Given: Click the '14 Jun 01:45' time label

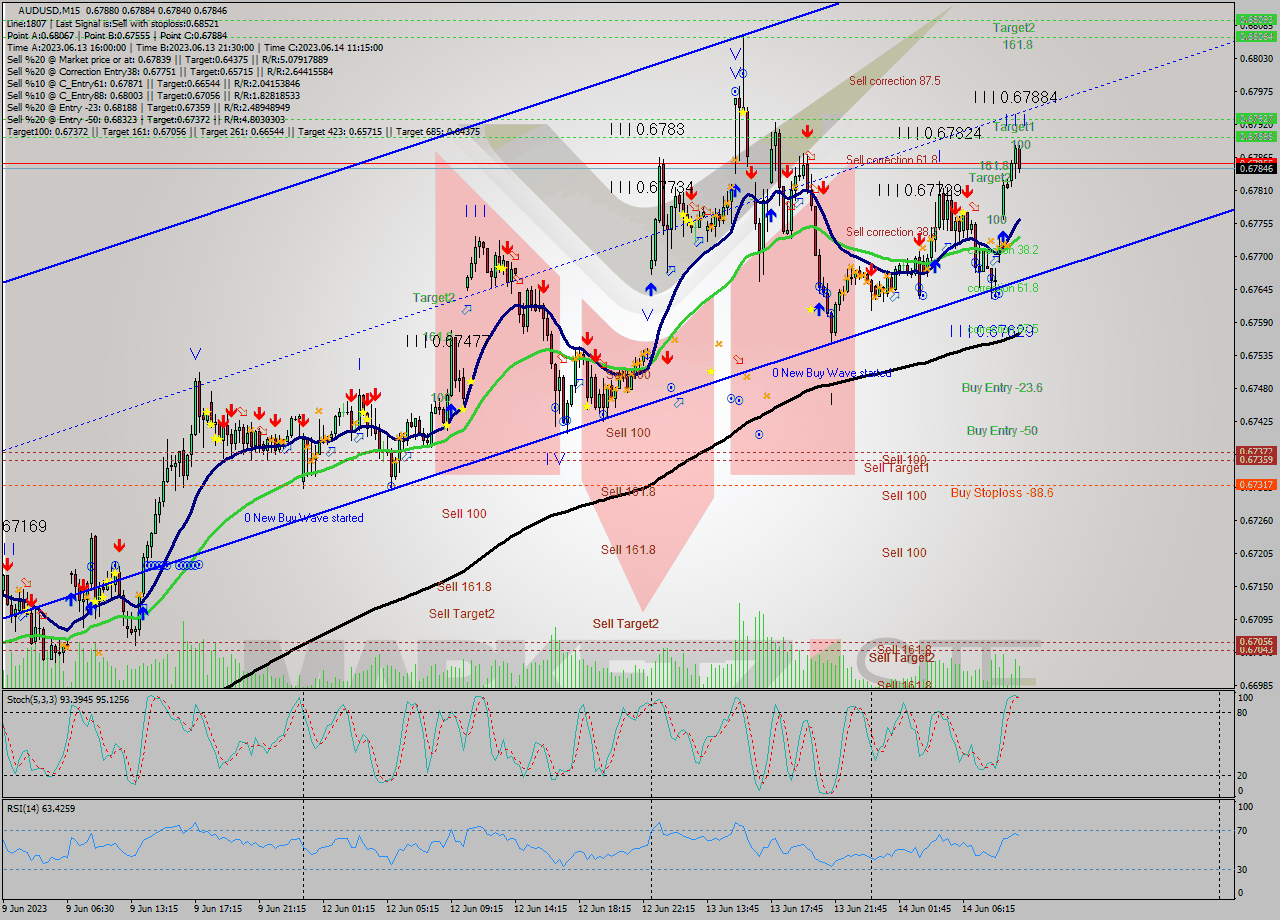Looking at the screenshot, I should (x=924, y=909).
